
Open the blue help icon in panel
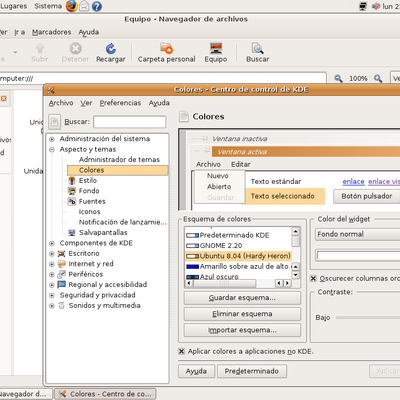tap(97, 6)
